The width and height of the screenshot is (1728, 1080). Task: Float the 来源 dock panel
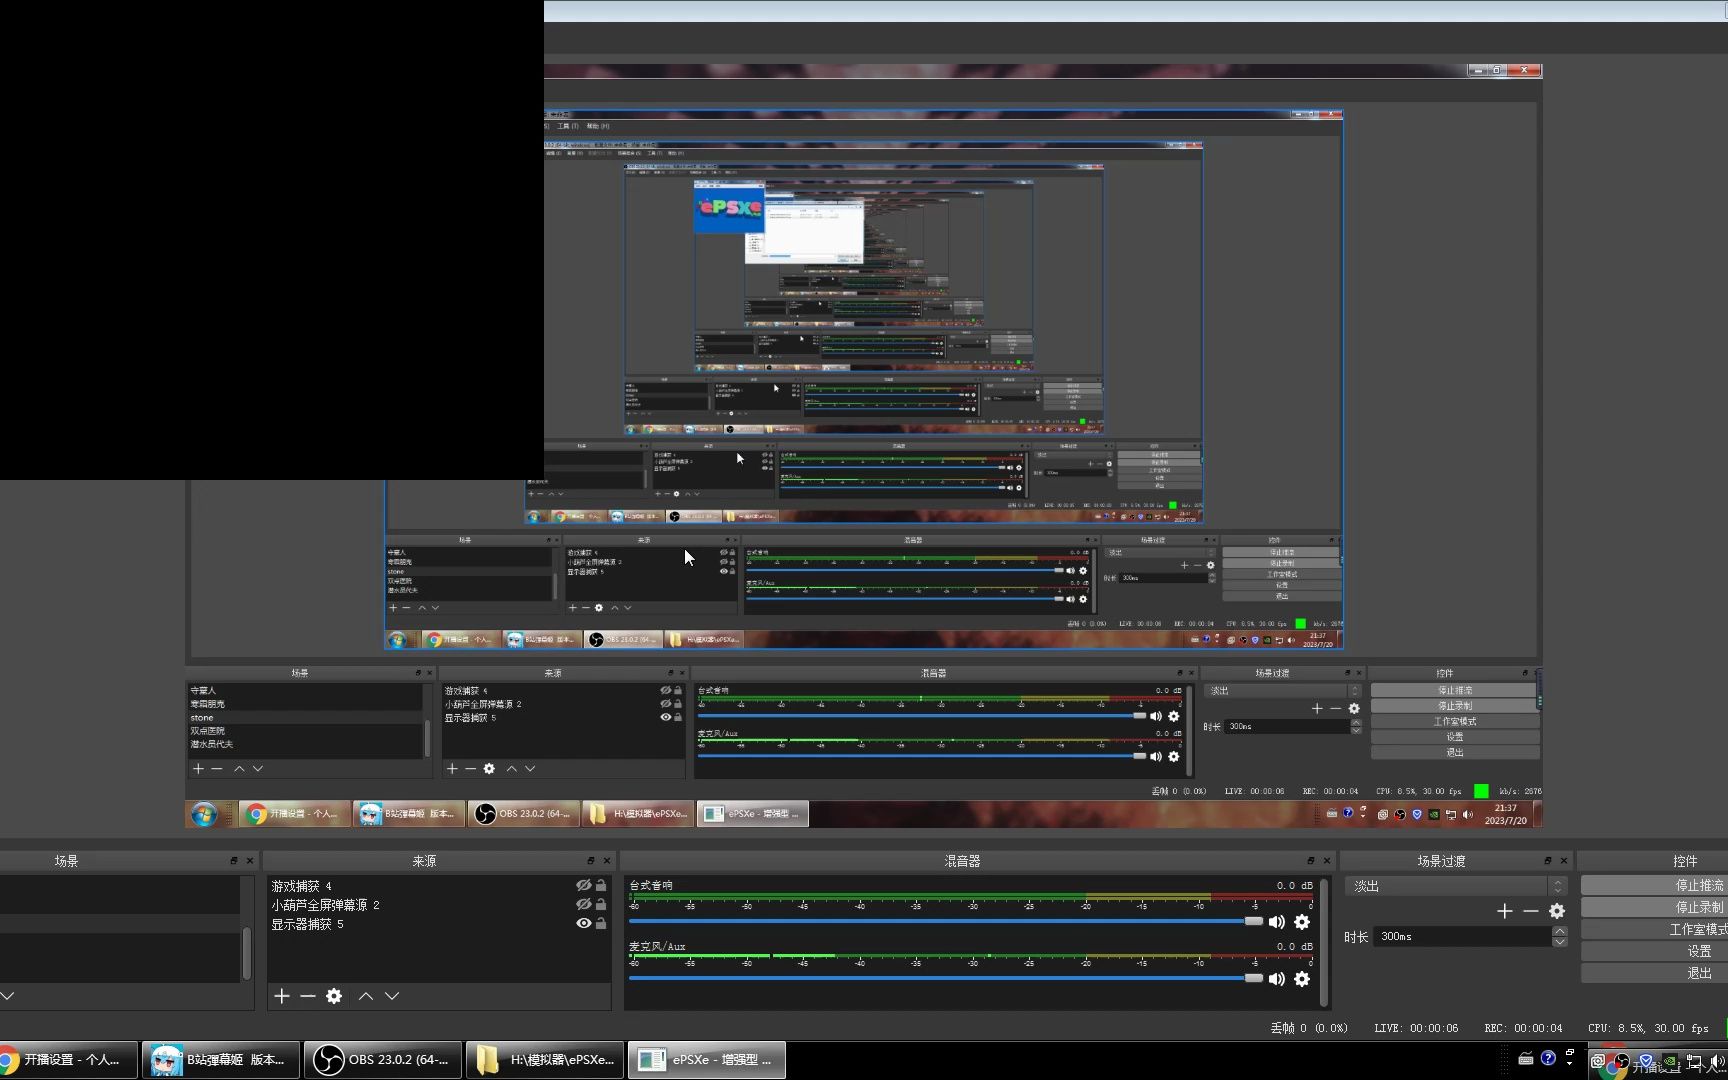click(591, 861)
